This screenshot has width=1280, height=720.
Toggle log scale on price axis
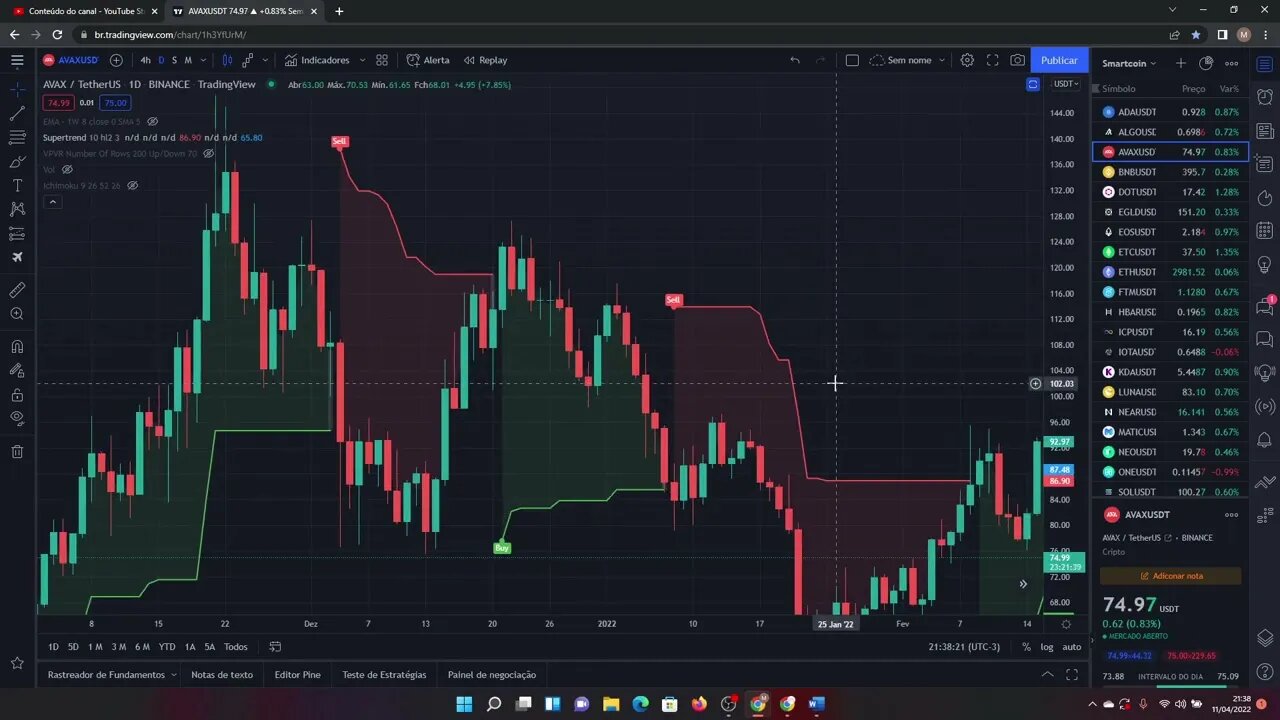[1046, 647]
